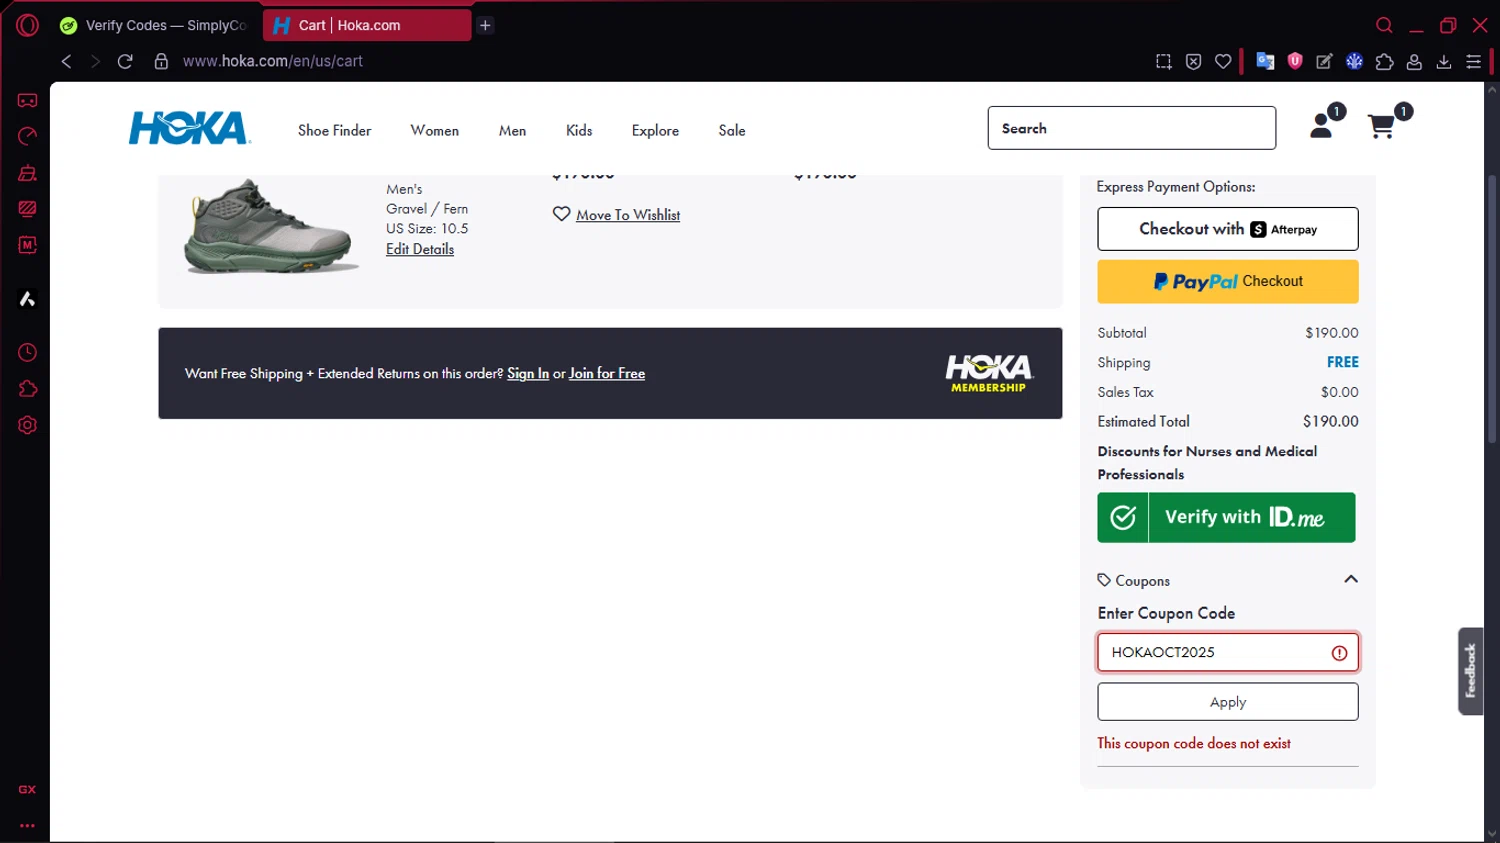
Task: Click Checkout with Afterpay button
Action: click(x=1228, y=229)
